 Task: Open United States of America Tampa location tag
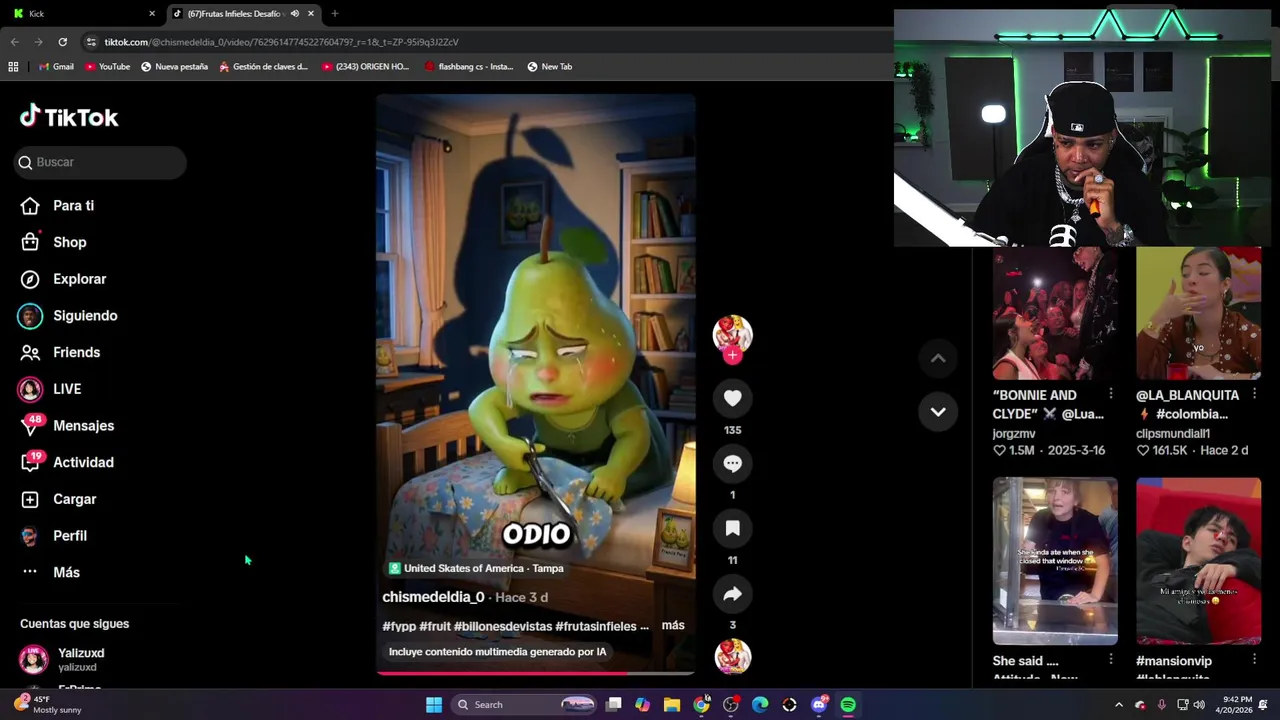point(476,568)
